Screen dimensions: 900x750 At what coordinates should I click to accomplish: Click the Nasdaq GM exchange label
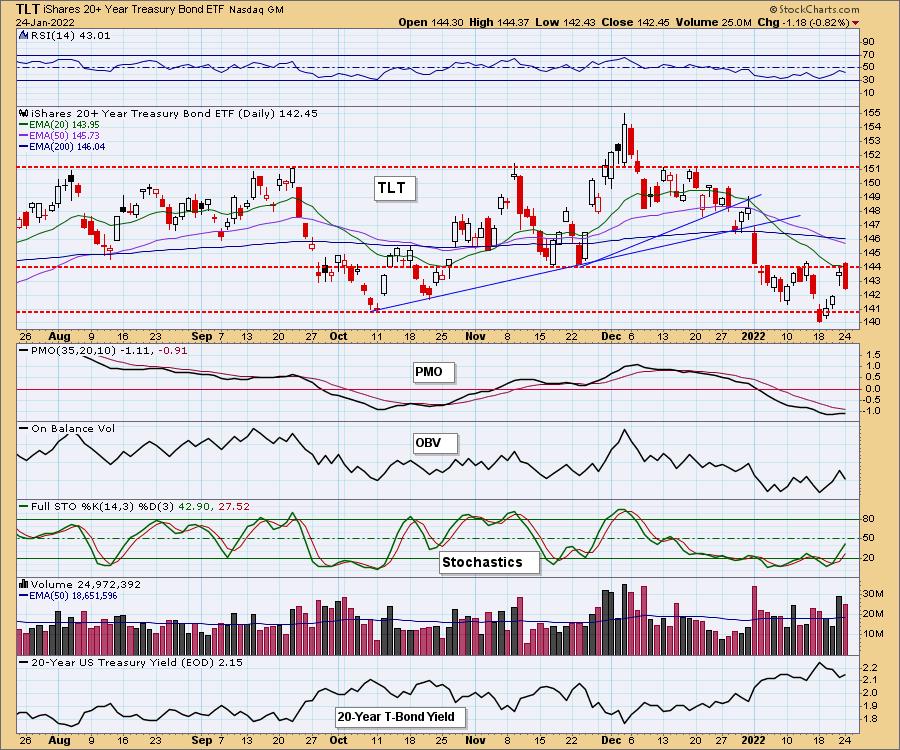click(256, 10)
